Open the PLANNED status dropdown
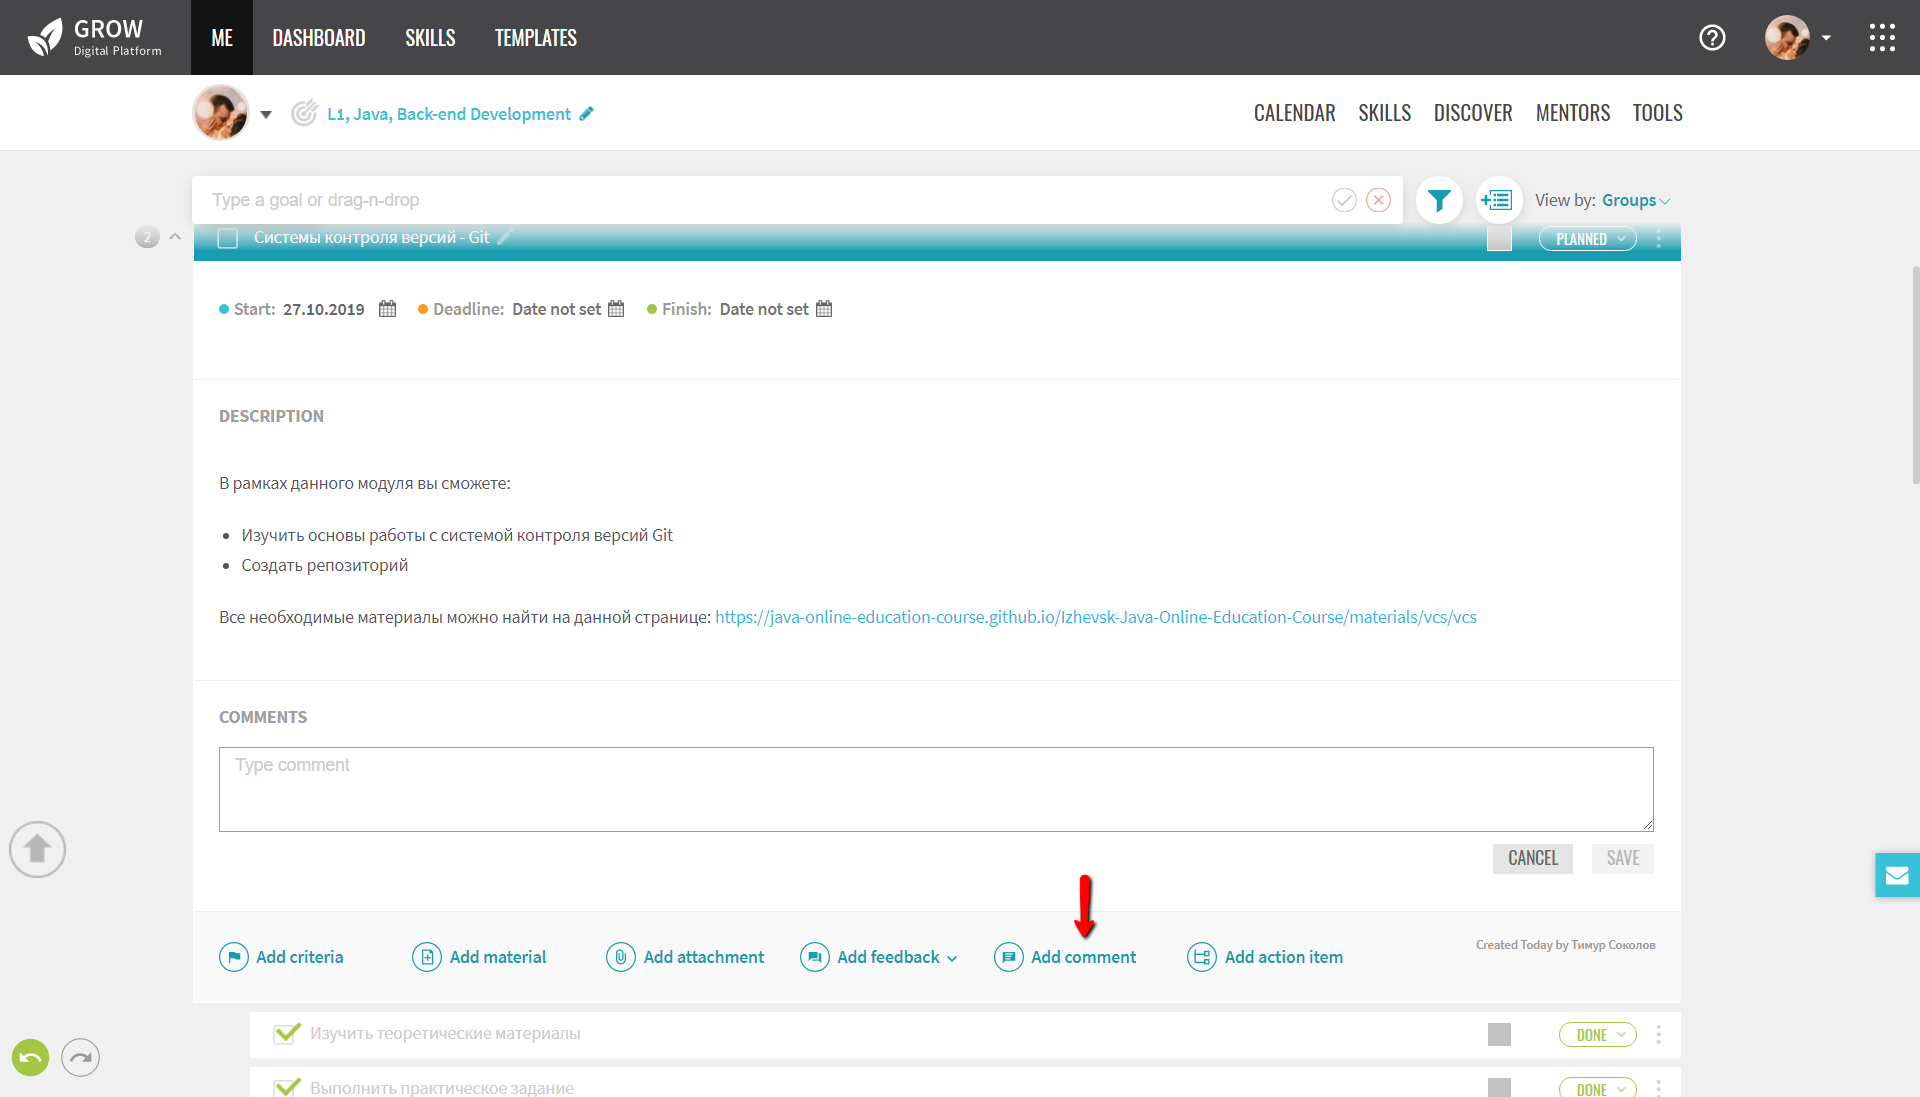This screenshot has width=1920, height=1097. click(1588, 239)
